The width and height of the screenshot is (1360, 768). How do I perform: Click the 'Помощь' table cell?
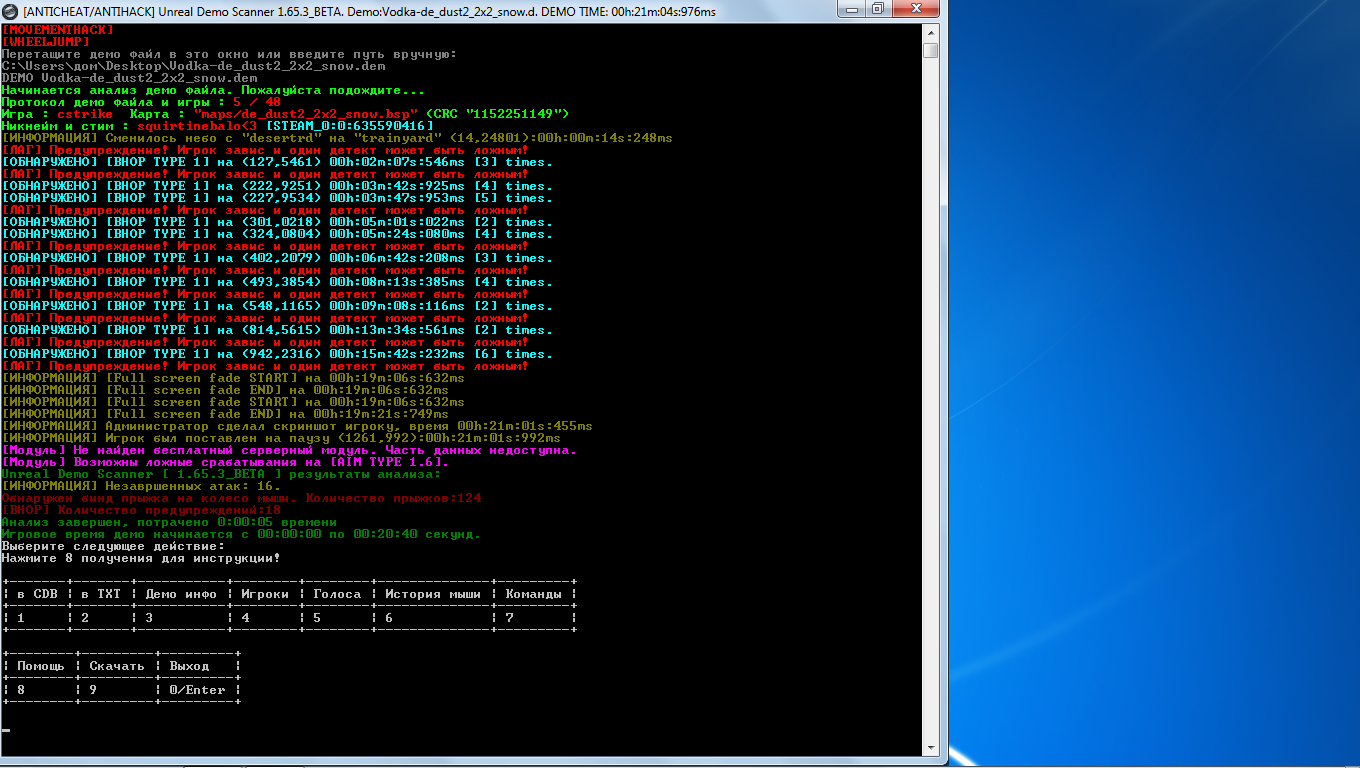tap(42, 666)
